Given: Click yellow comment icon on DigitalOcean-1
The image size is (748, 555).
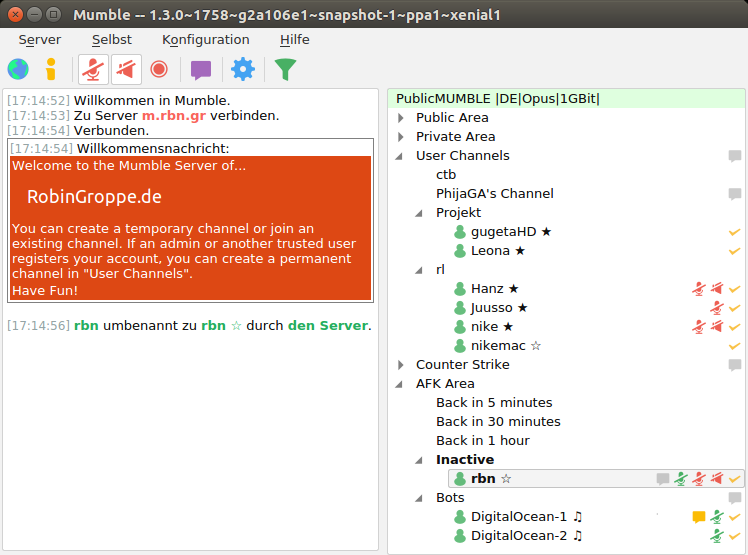Looking at the screenshot, I should 699,517.
